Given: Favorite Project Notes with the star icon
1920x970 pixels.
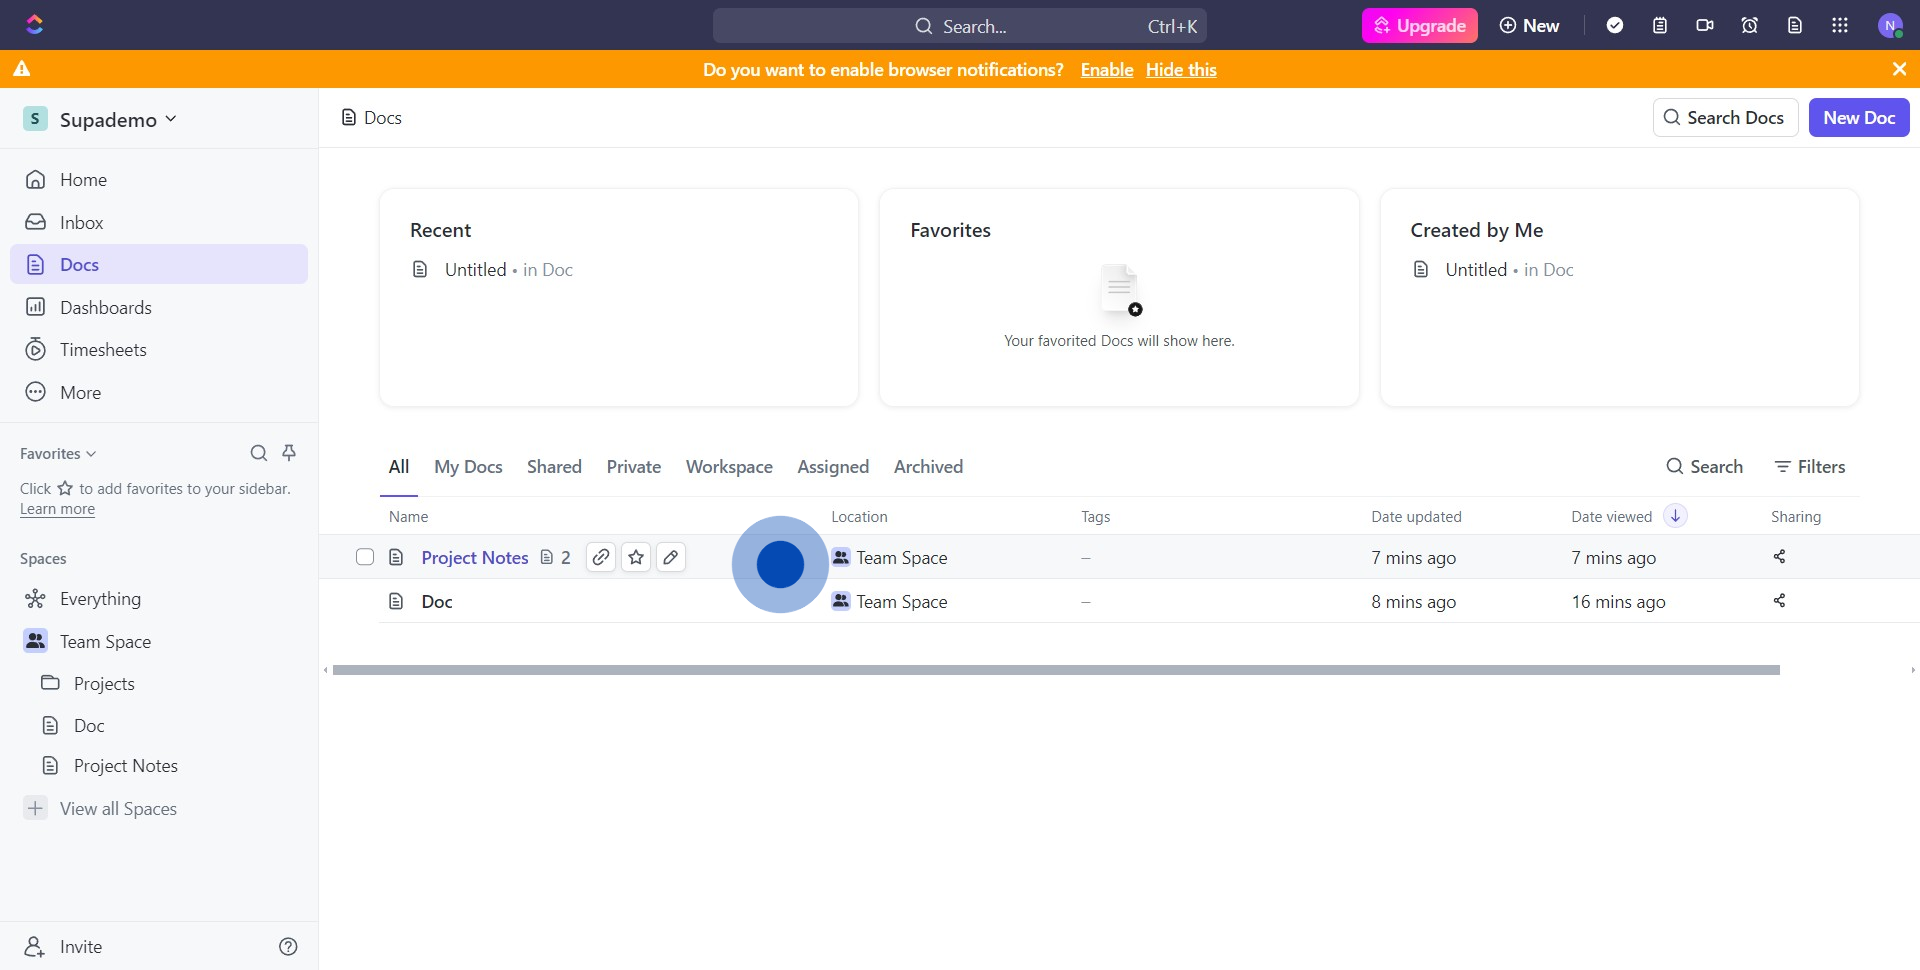Looking at the screenshot, I should [x=636, y=557].
